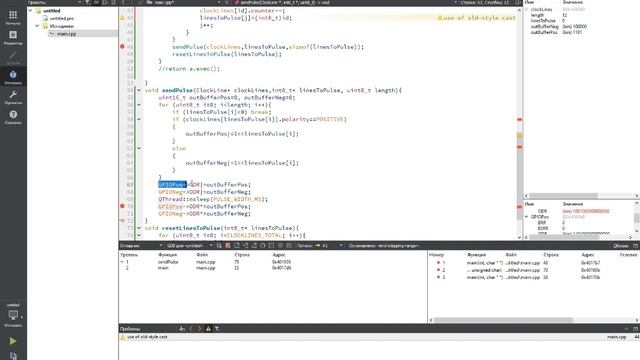Open the sendPulse symbol dropdown

347,2
